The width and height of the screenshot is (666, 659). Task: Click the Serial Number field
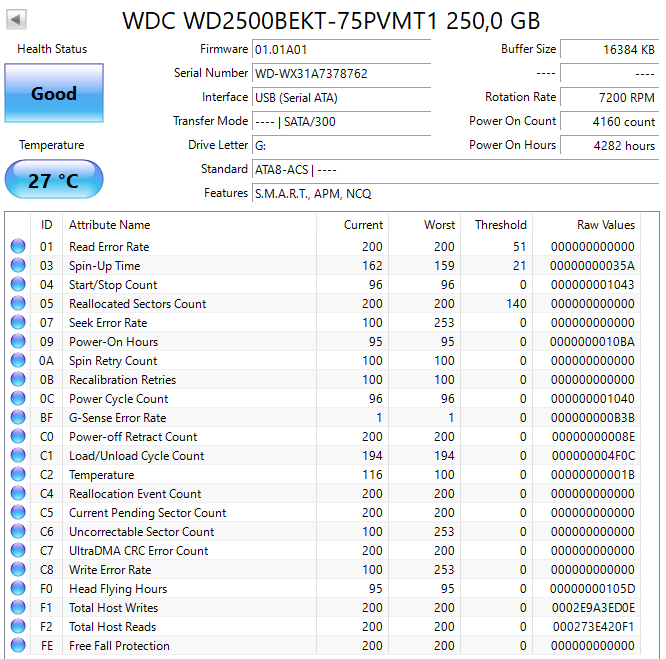341,73
